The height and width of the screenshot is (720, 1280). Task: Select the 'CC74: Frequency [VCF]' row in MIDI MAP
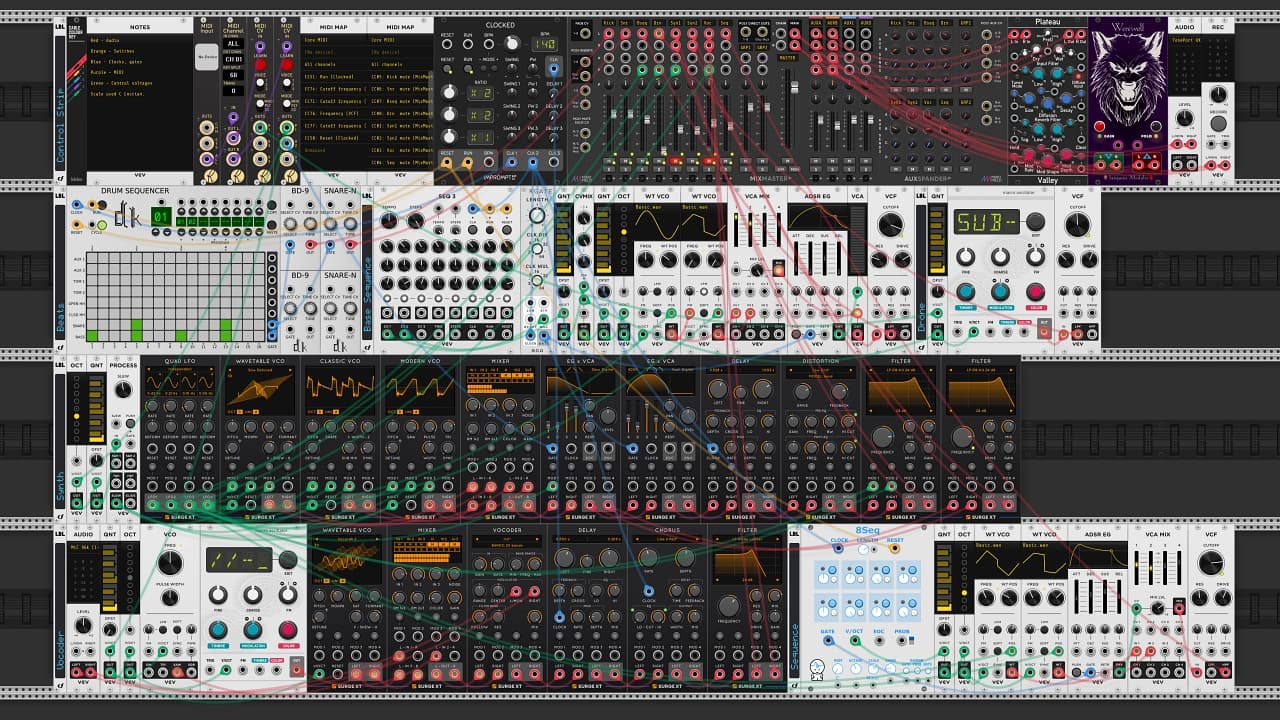tap(335, 114)
